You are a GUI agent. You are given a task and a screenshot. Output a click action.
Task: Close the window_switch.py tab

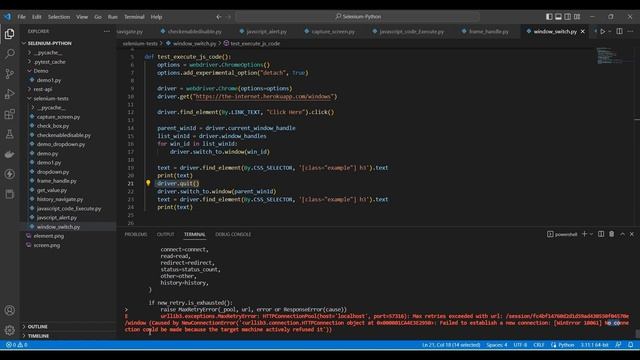582,31
